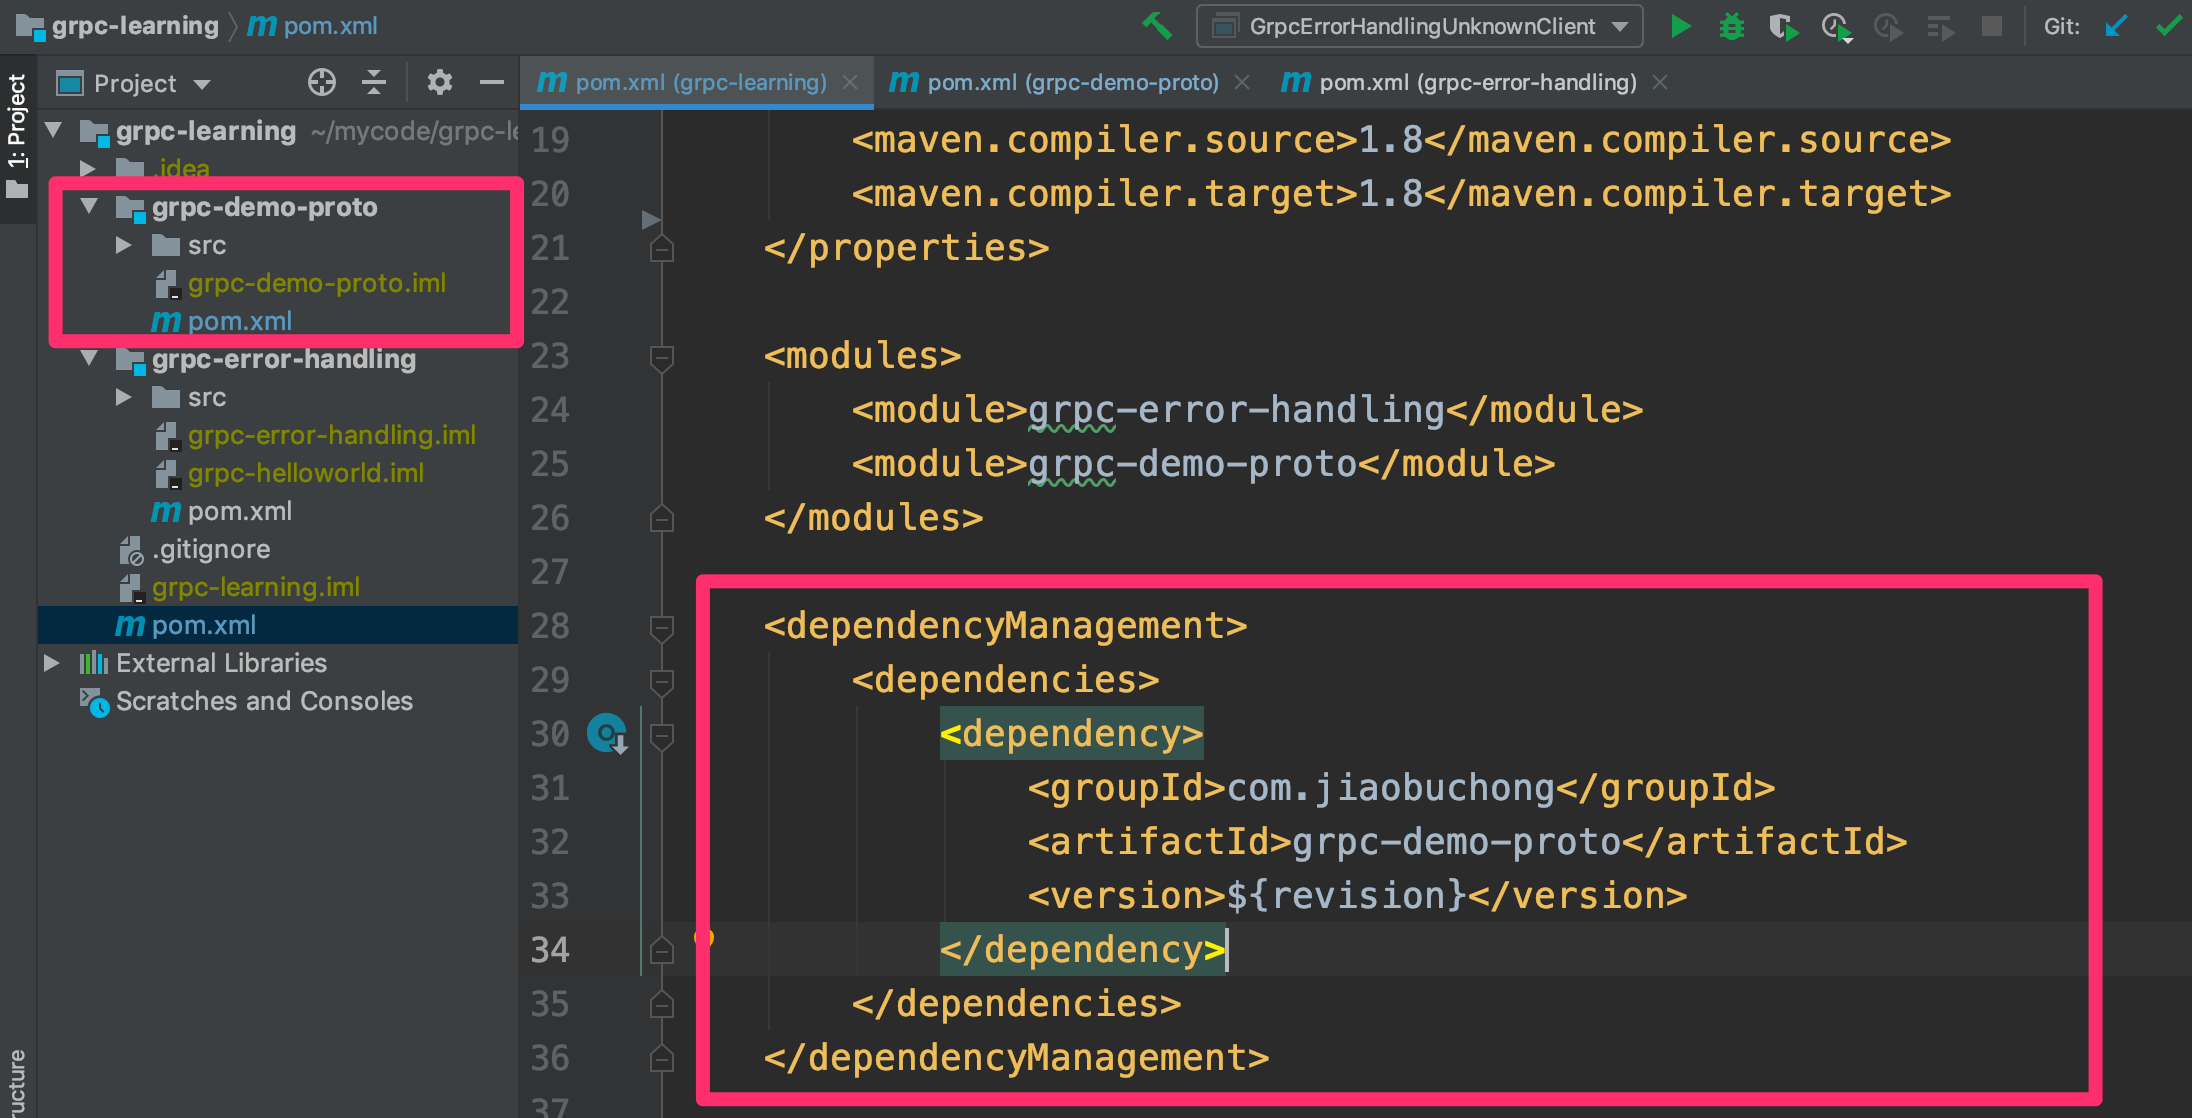Toggle fold marker at modules line 23
The height and width of the screenshot is (1118, 2192).
[661, 356]
